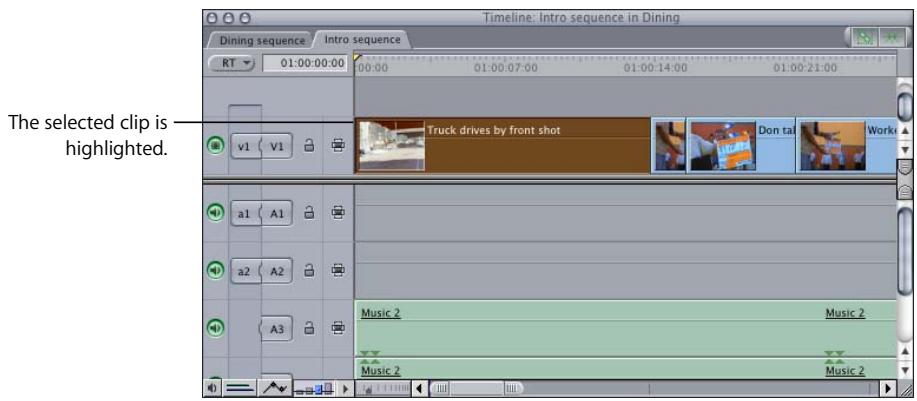This screenshot has width=917, height=401.
Task: Select the track height control
Action: [314, 388]
